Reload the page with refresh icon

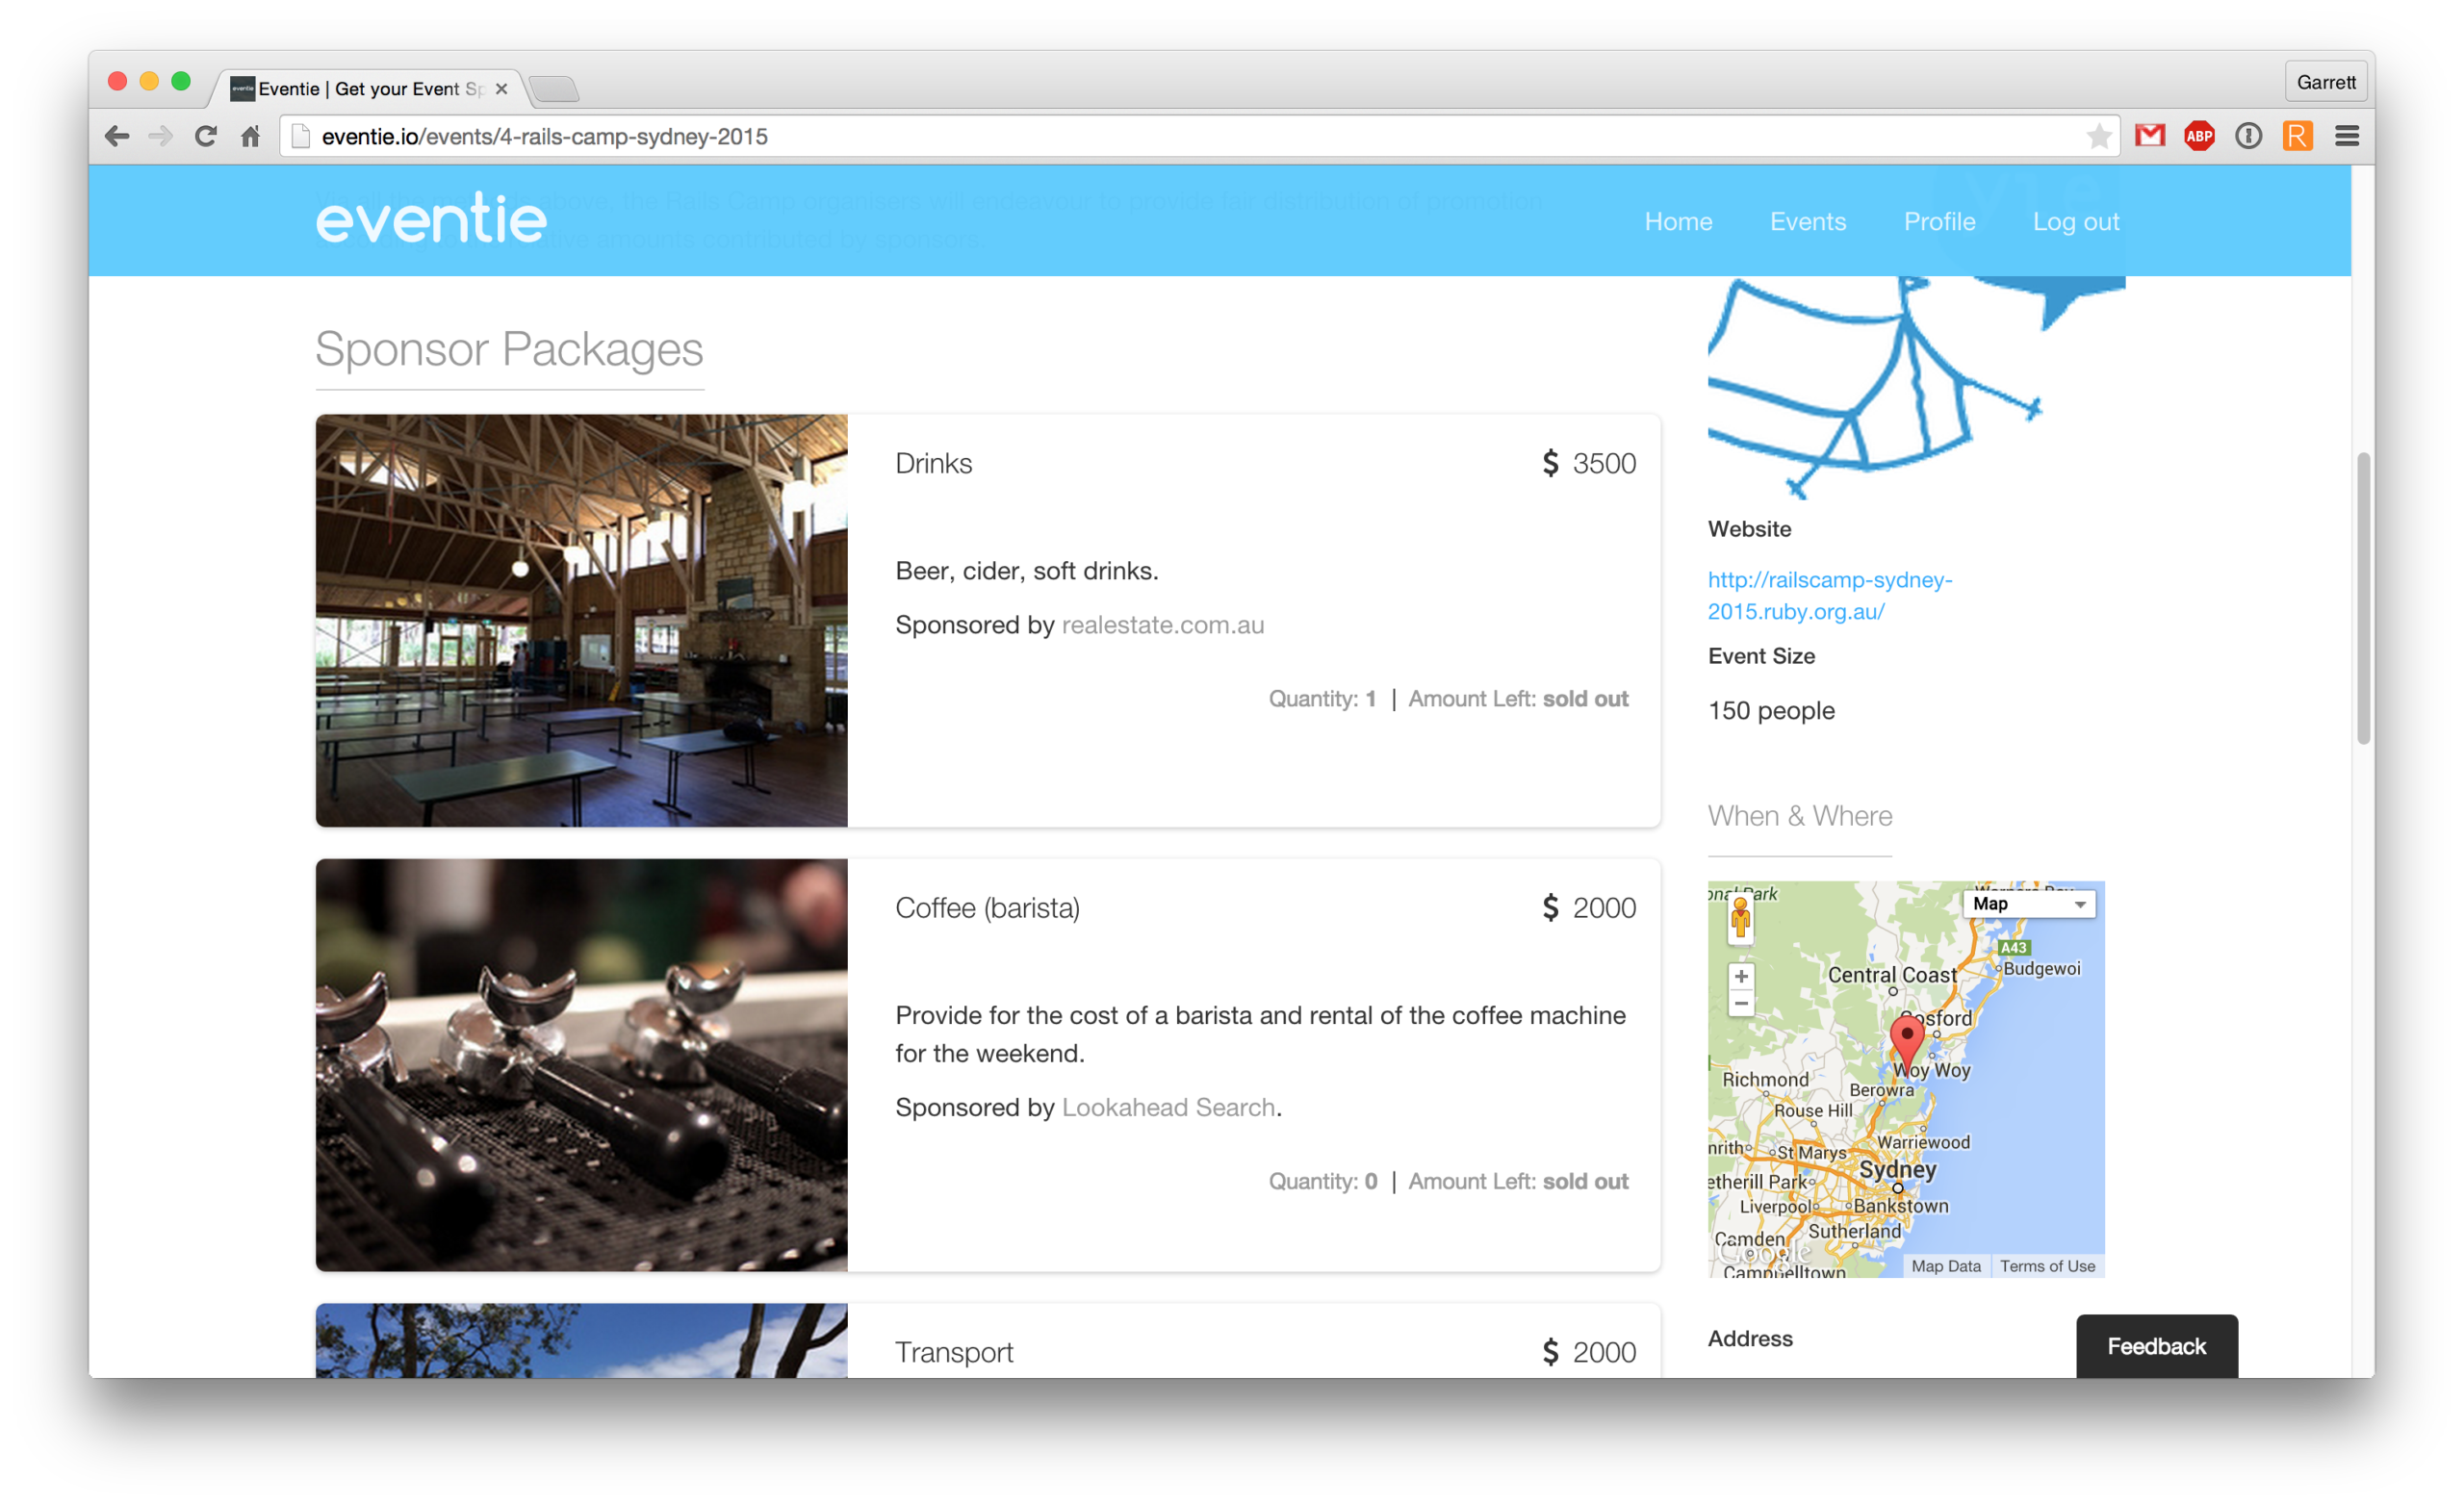[x=206, y=136]
